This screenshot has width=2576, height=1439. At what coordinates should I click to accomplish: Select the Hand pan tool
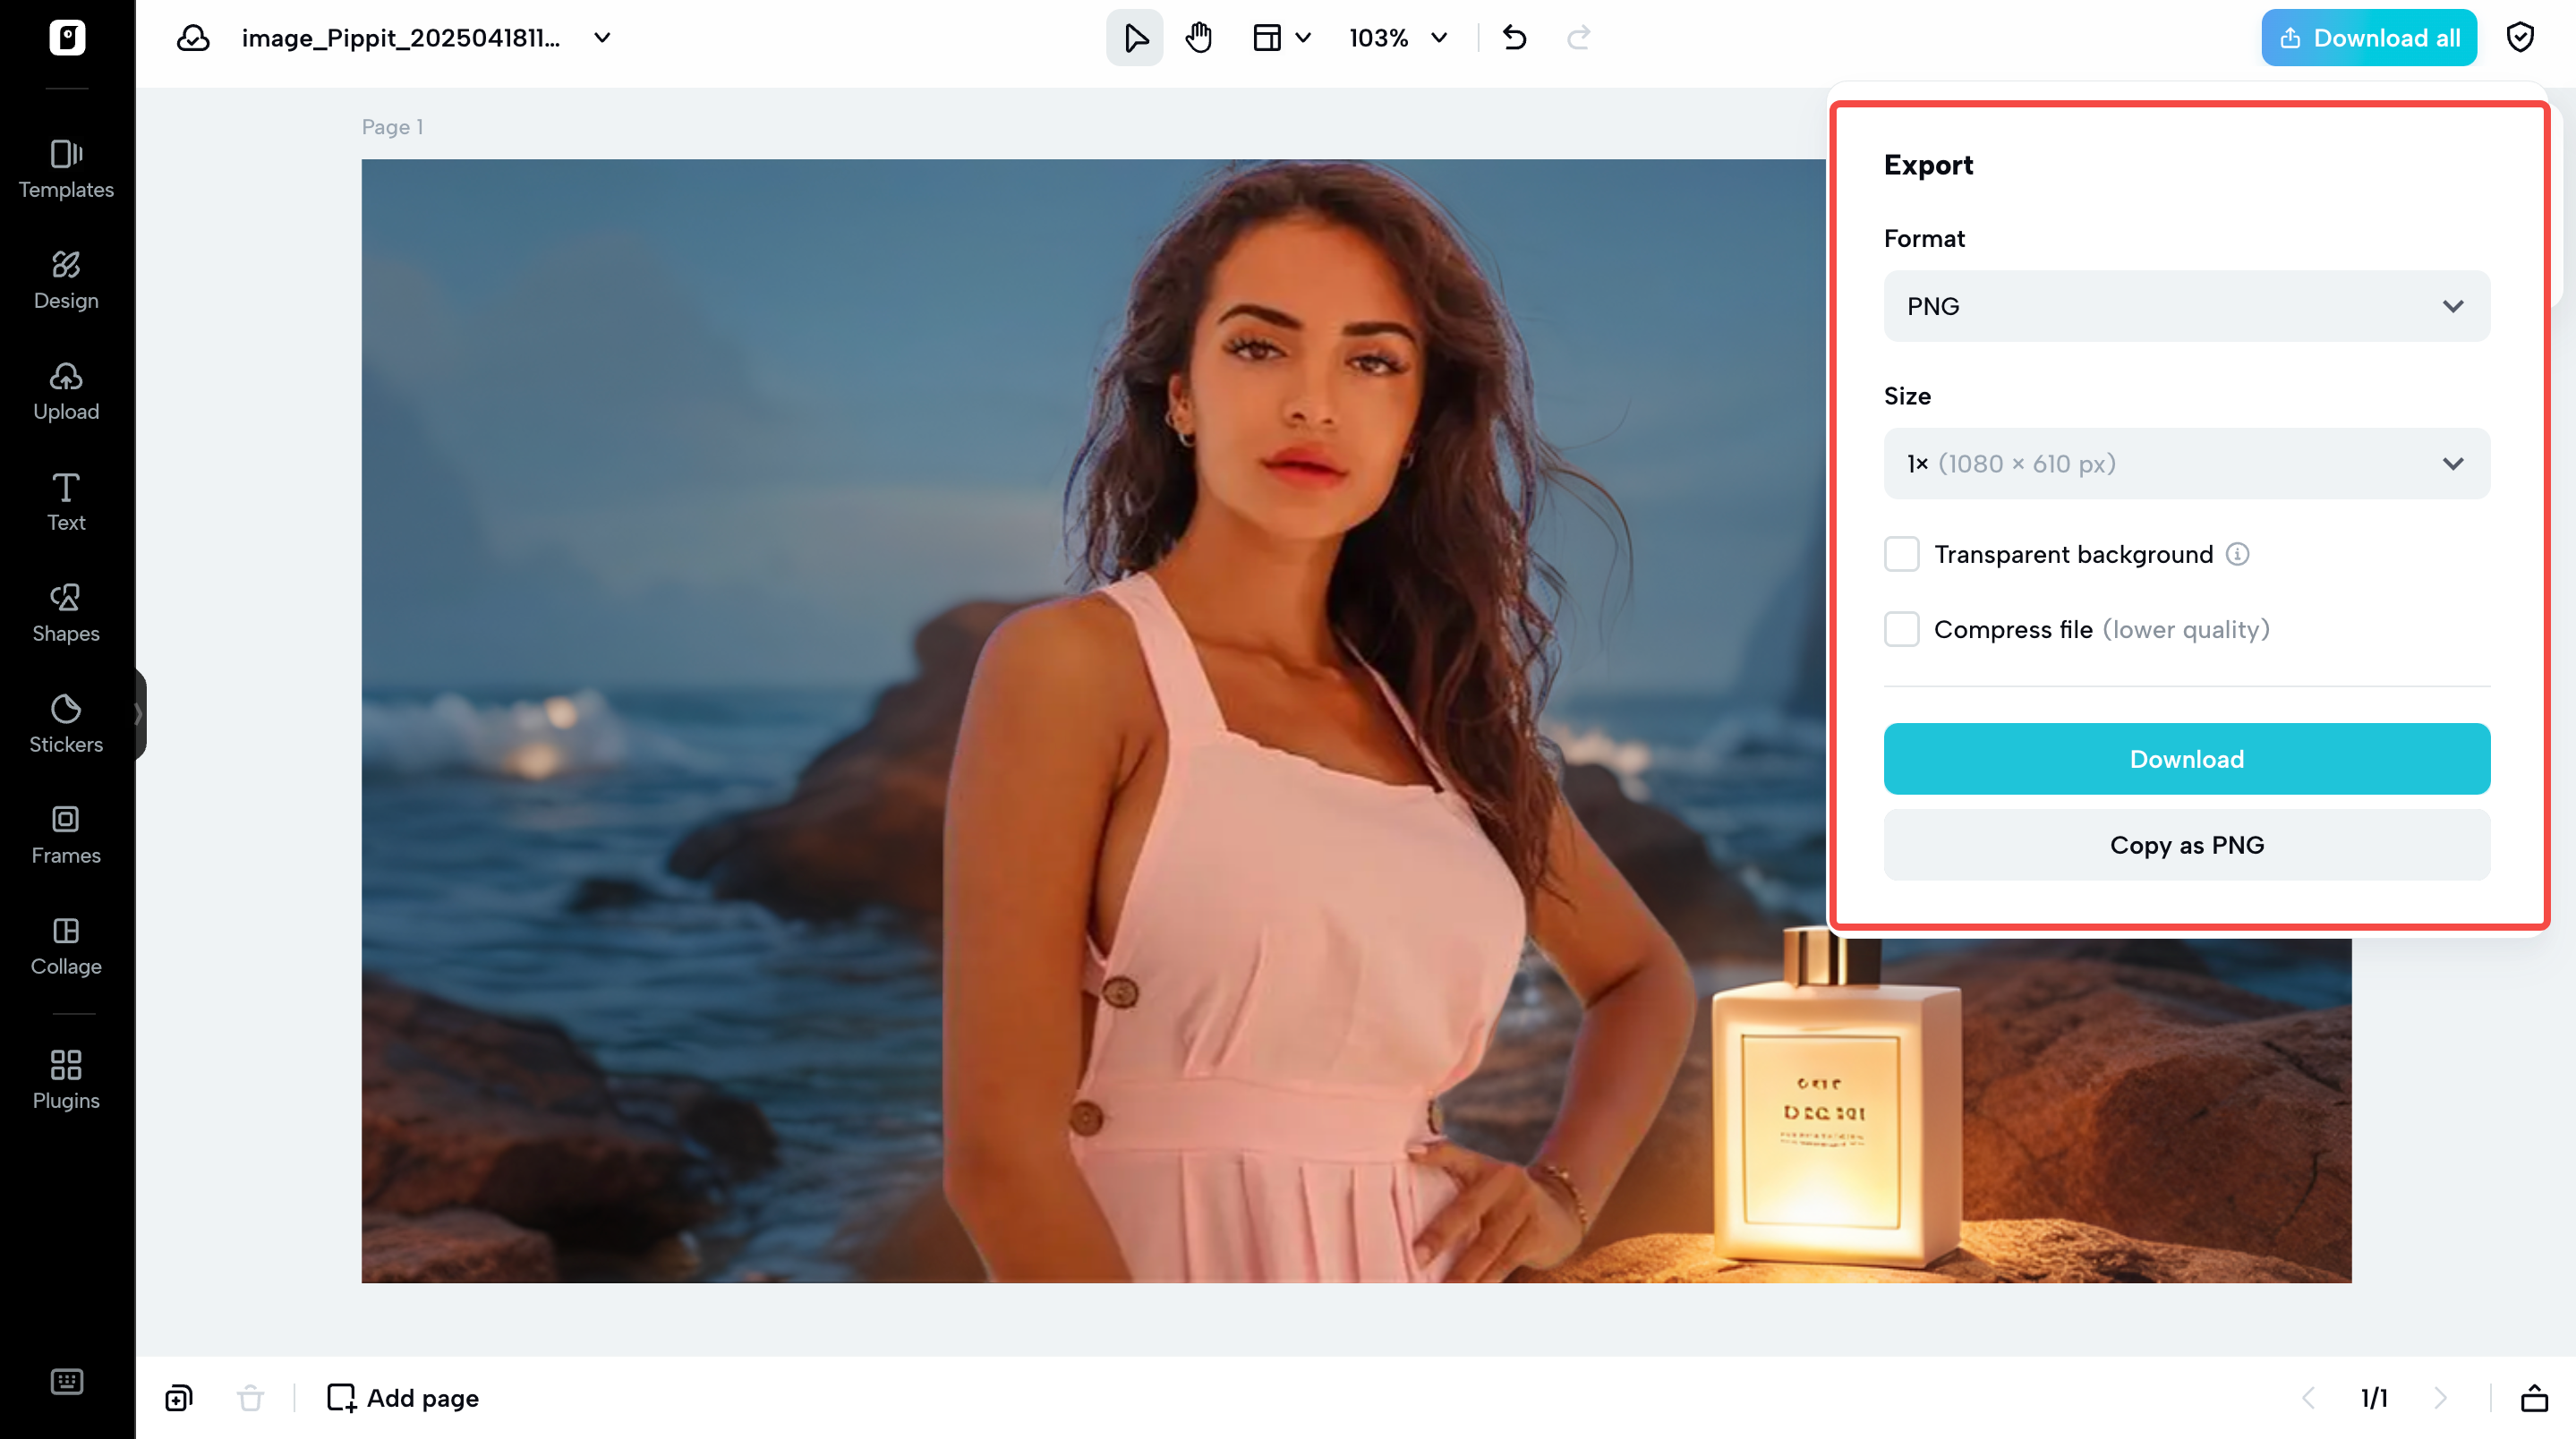(1199, 37)
